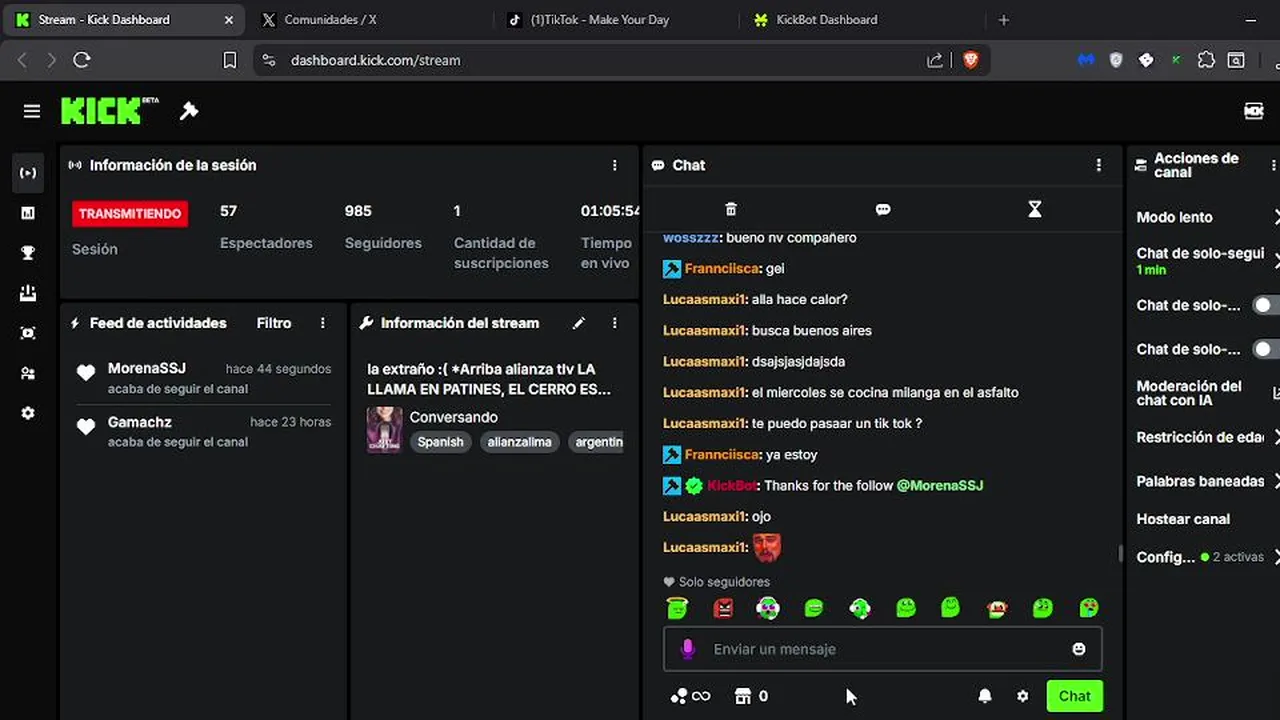Click the notification bell below the chat
The height and width of the screenshot is (720, 1280).
[x=985, y=696]
